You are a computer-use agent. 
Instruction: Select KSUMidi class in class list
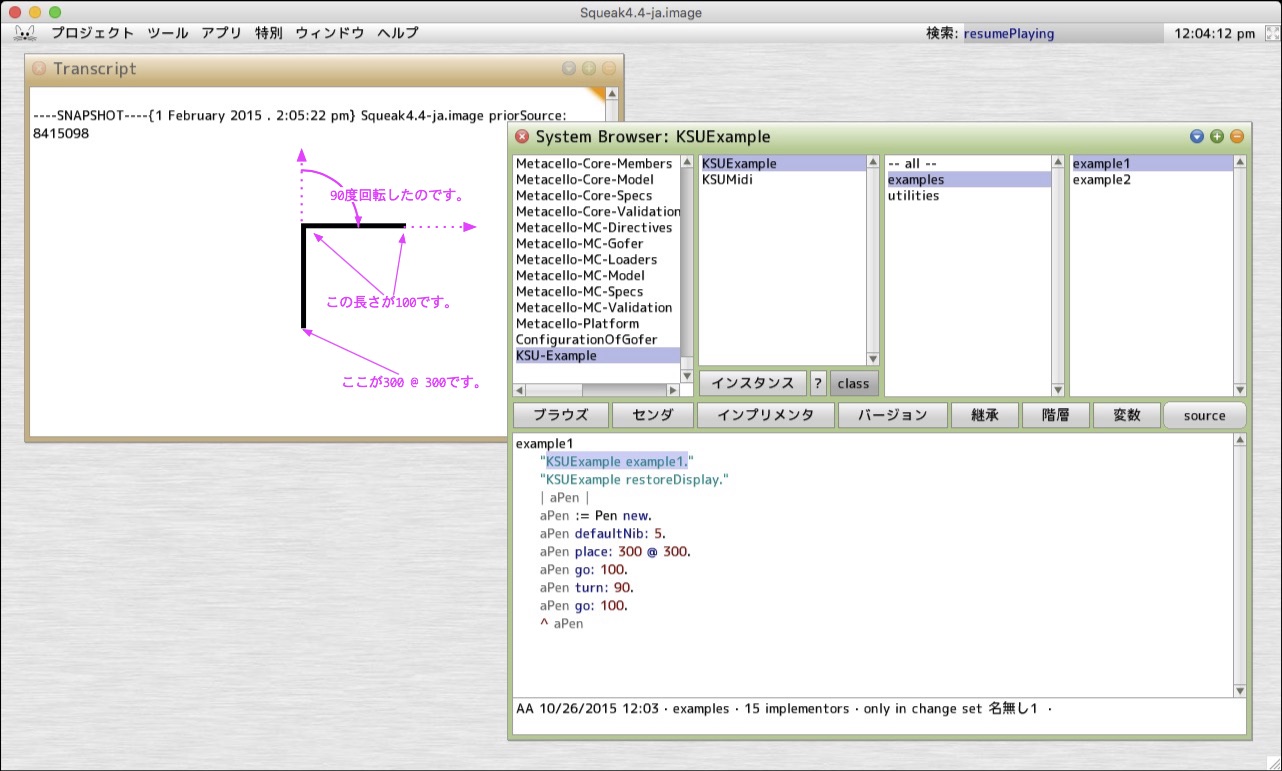782,180
